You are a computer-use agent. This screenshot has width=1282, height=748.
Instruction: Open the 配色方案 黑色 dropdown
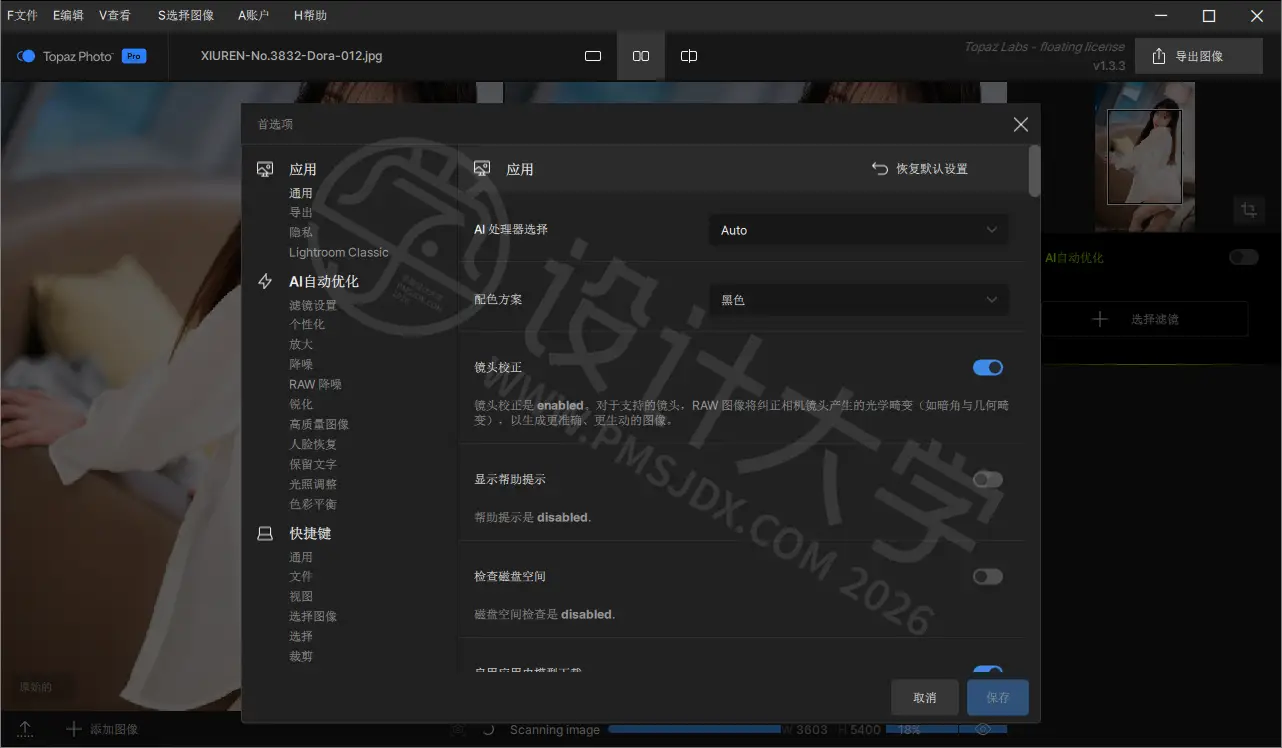[x=859, y=300]
